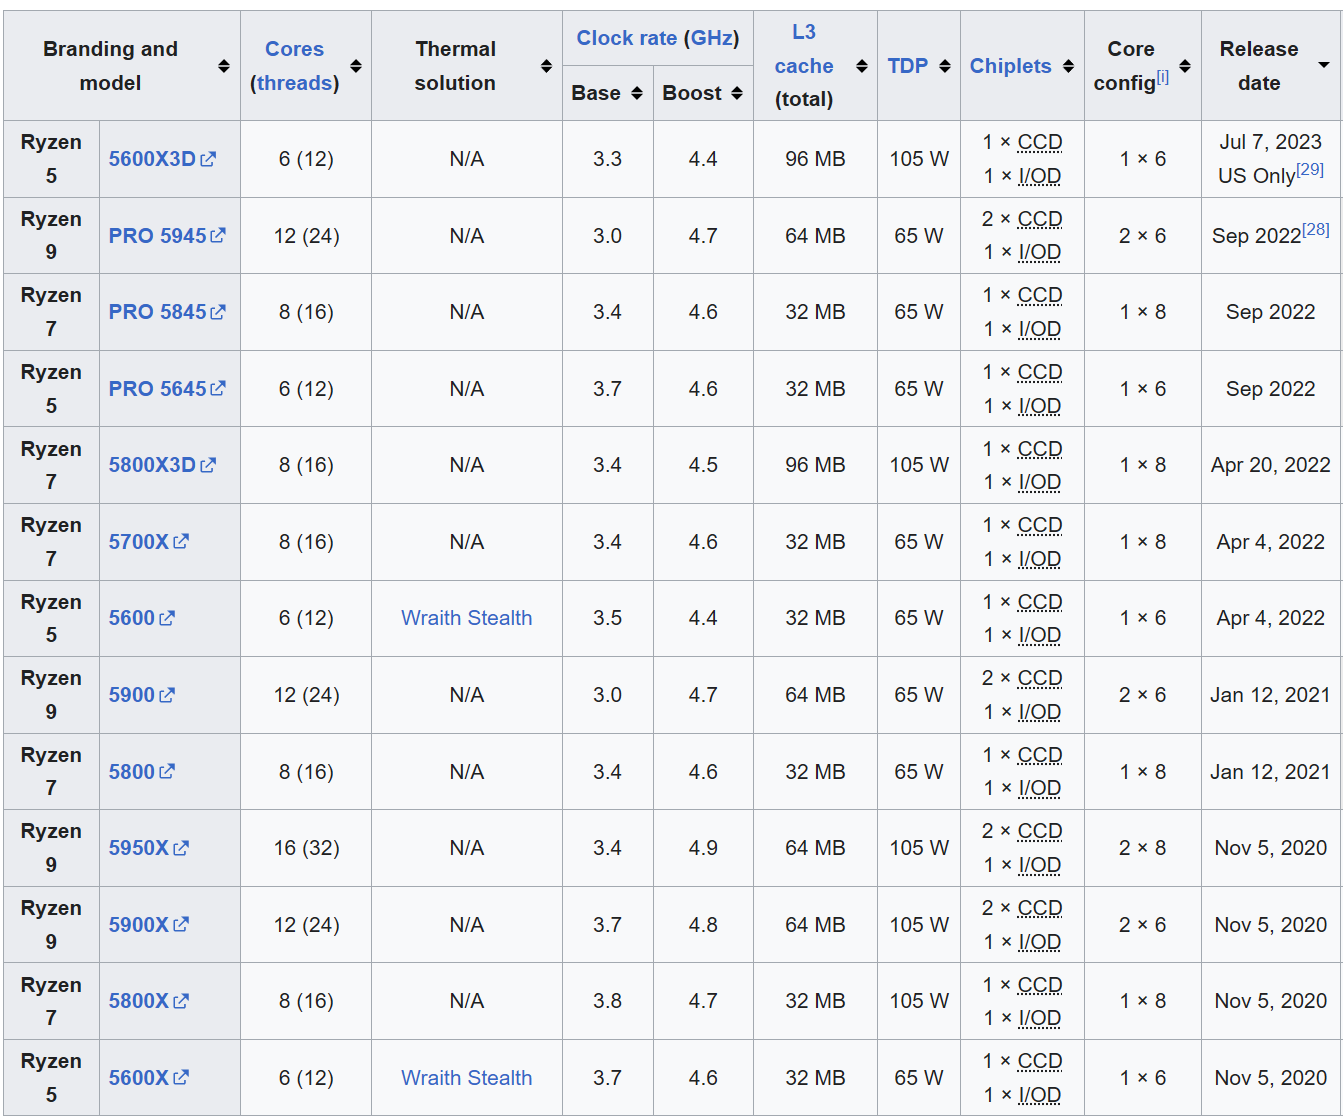Sort table by Cores (threads) arrows
The height and width of the screenshot is (1116, 1343).
tap(356, 66)
